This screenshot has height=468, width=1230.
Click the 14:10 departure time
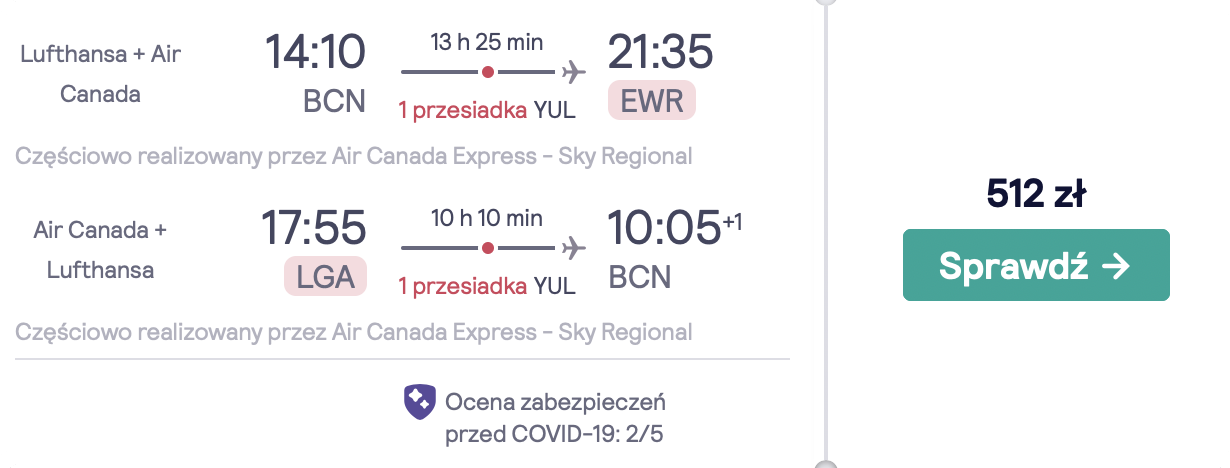[x=316, y=52]
